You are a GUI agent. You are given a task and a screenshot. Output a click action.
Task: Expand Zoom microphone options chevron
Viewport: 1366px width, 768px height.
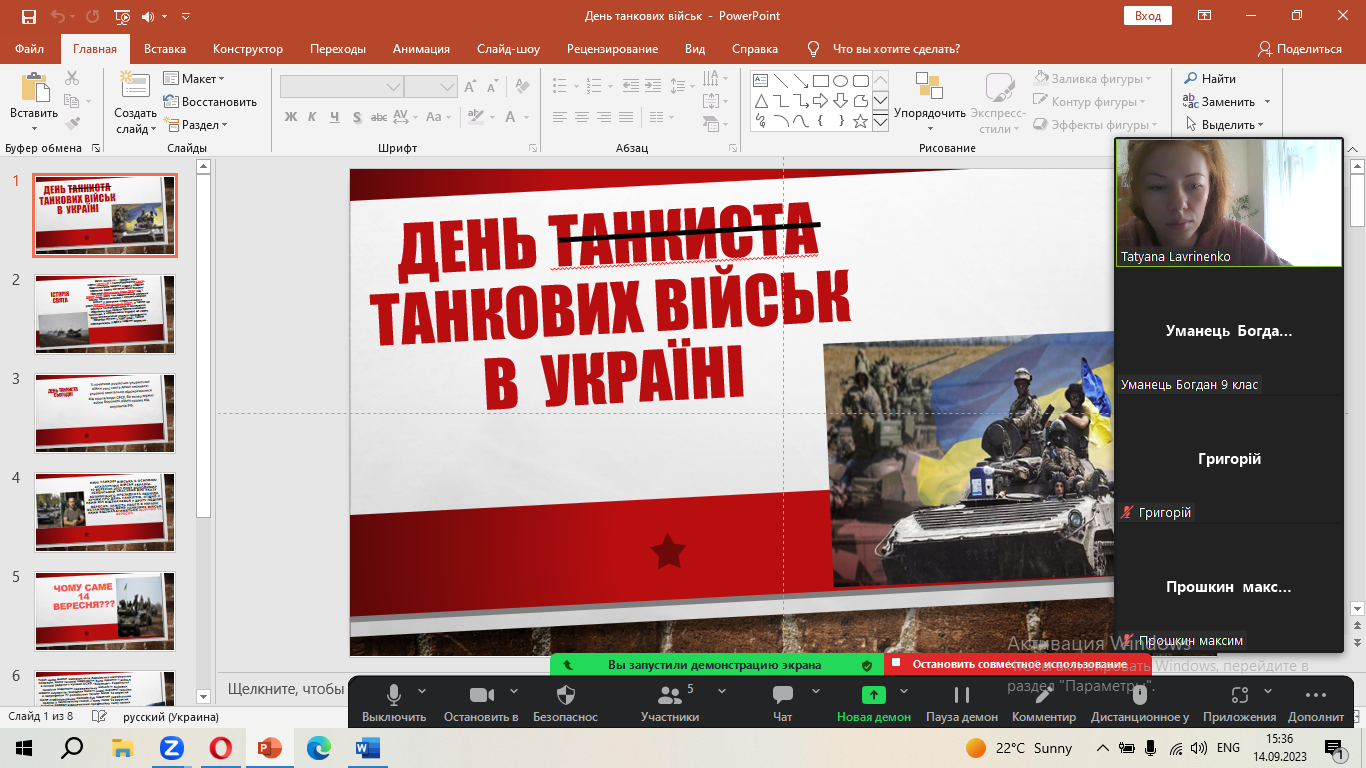click(x=422, y=691)
